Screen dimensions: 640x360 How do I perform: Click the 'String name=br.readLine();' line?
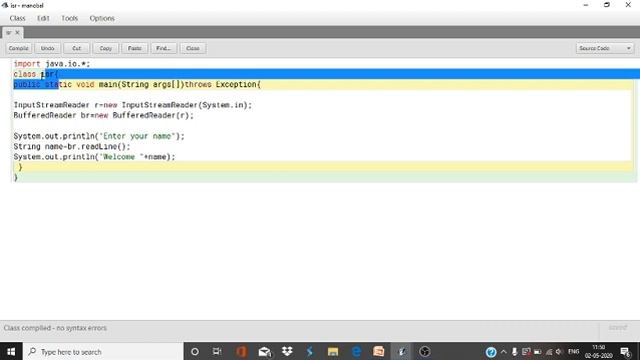pos(72,147)
